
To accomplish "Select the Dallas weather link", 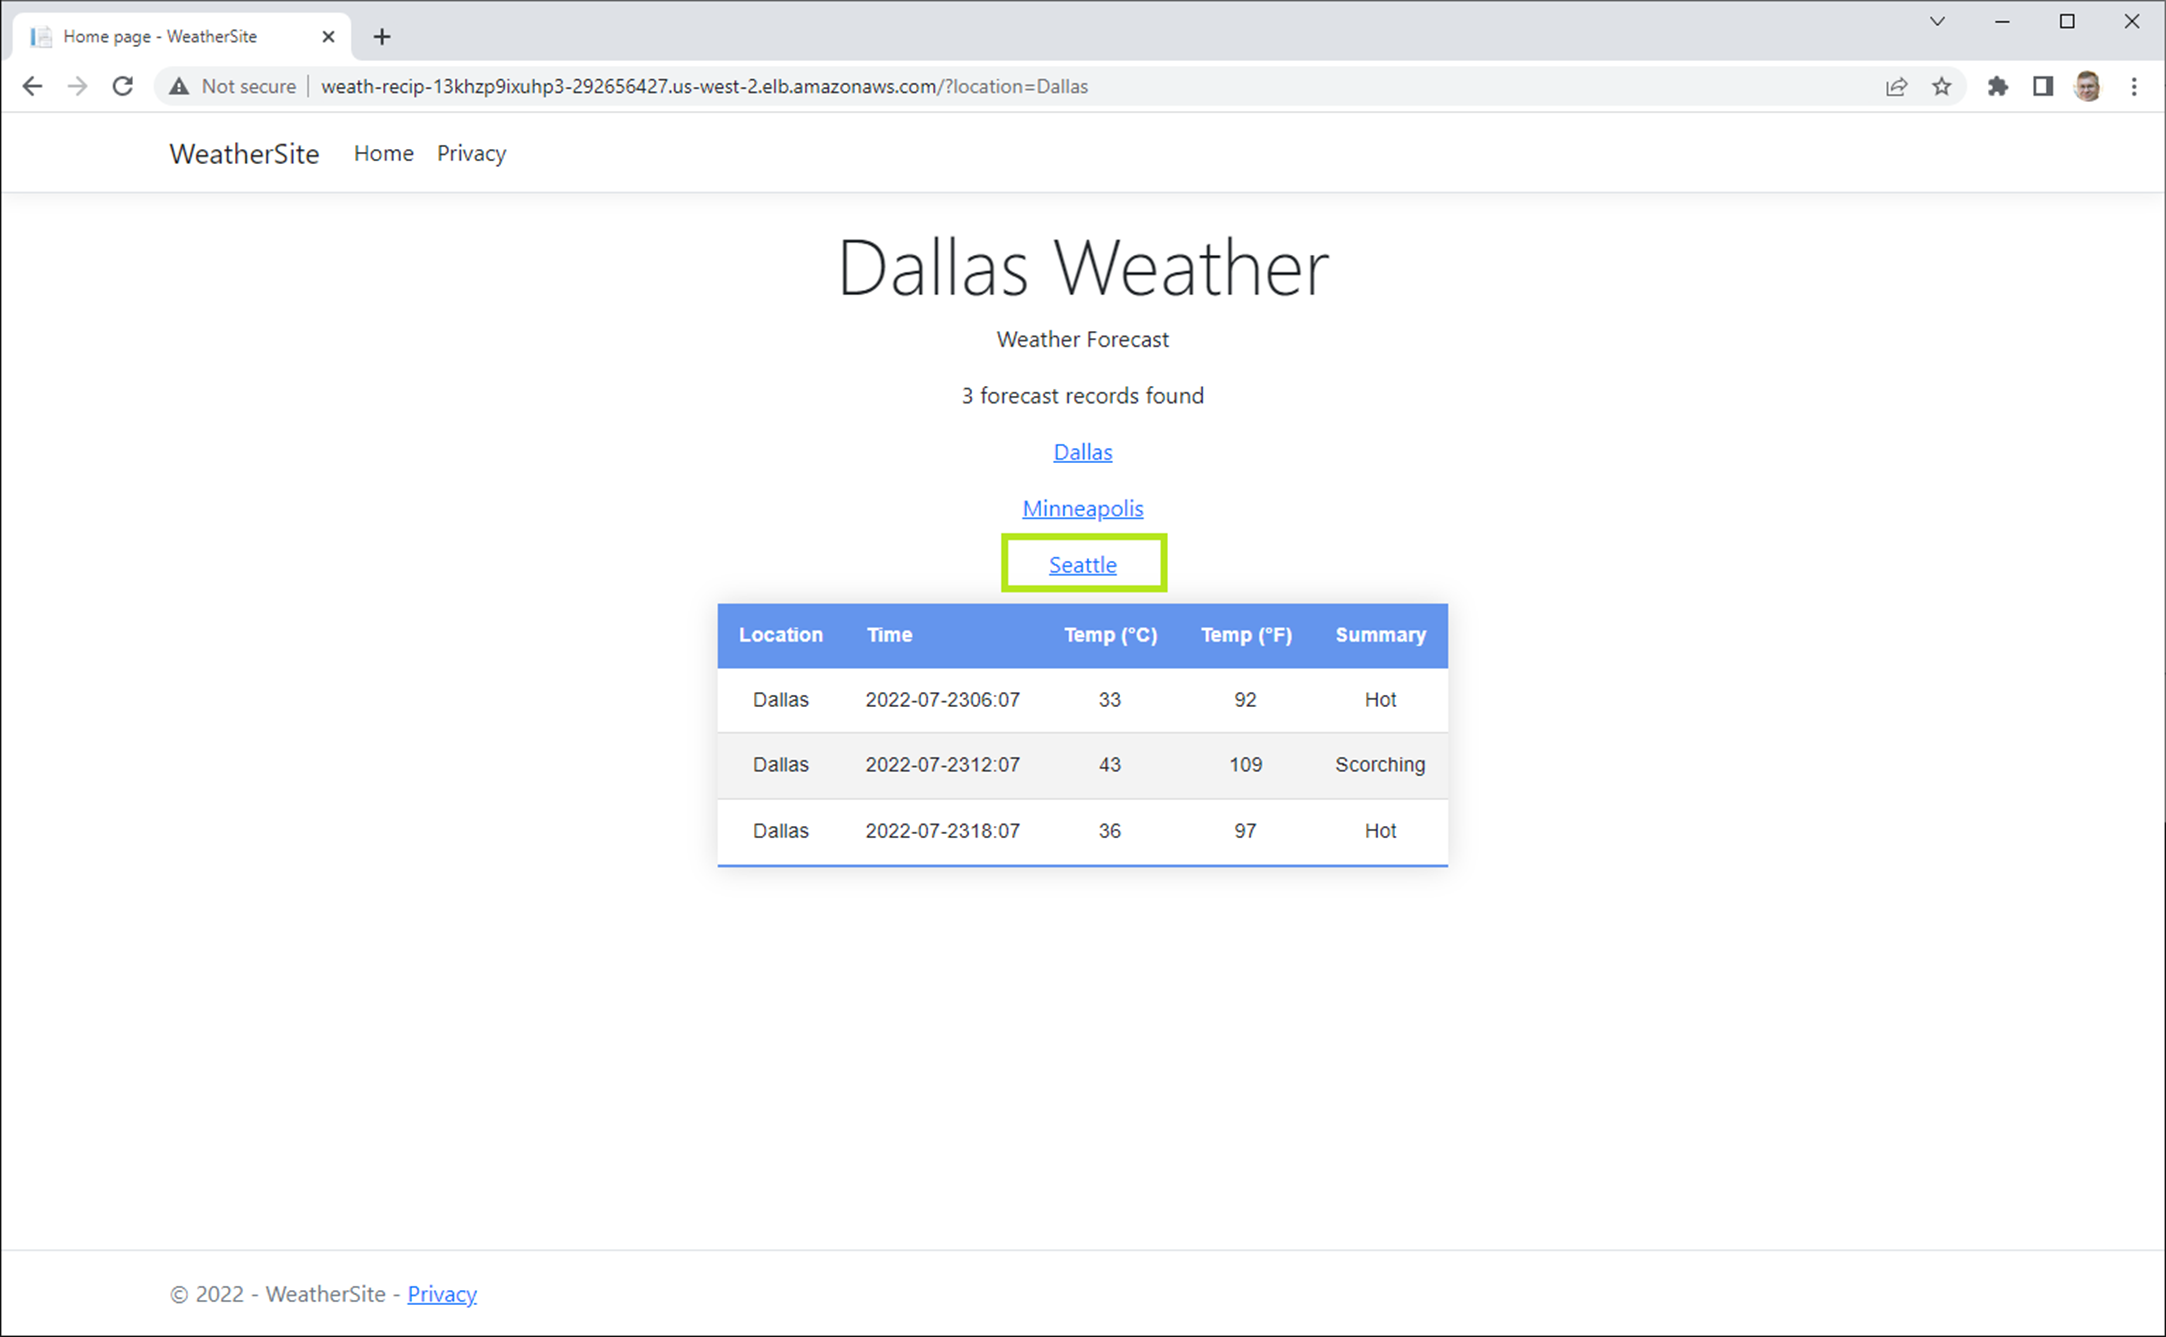I will tap(1081, 450).
